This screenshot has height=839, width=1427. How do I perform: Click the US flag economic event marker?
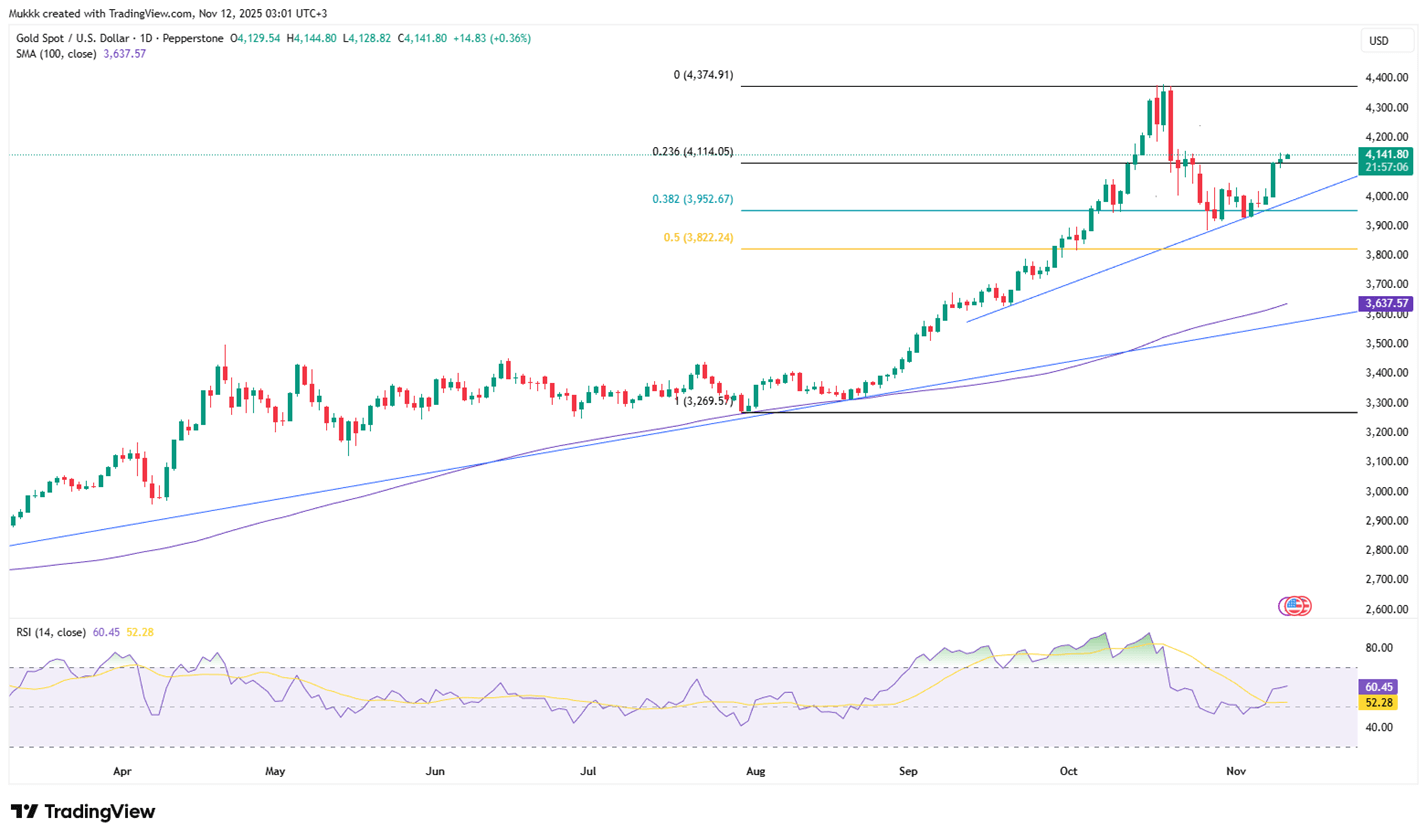(1297, 605)
